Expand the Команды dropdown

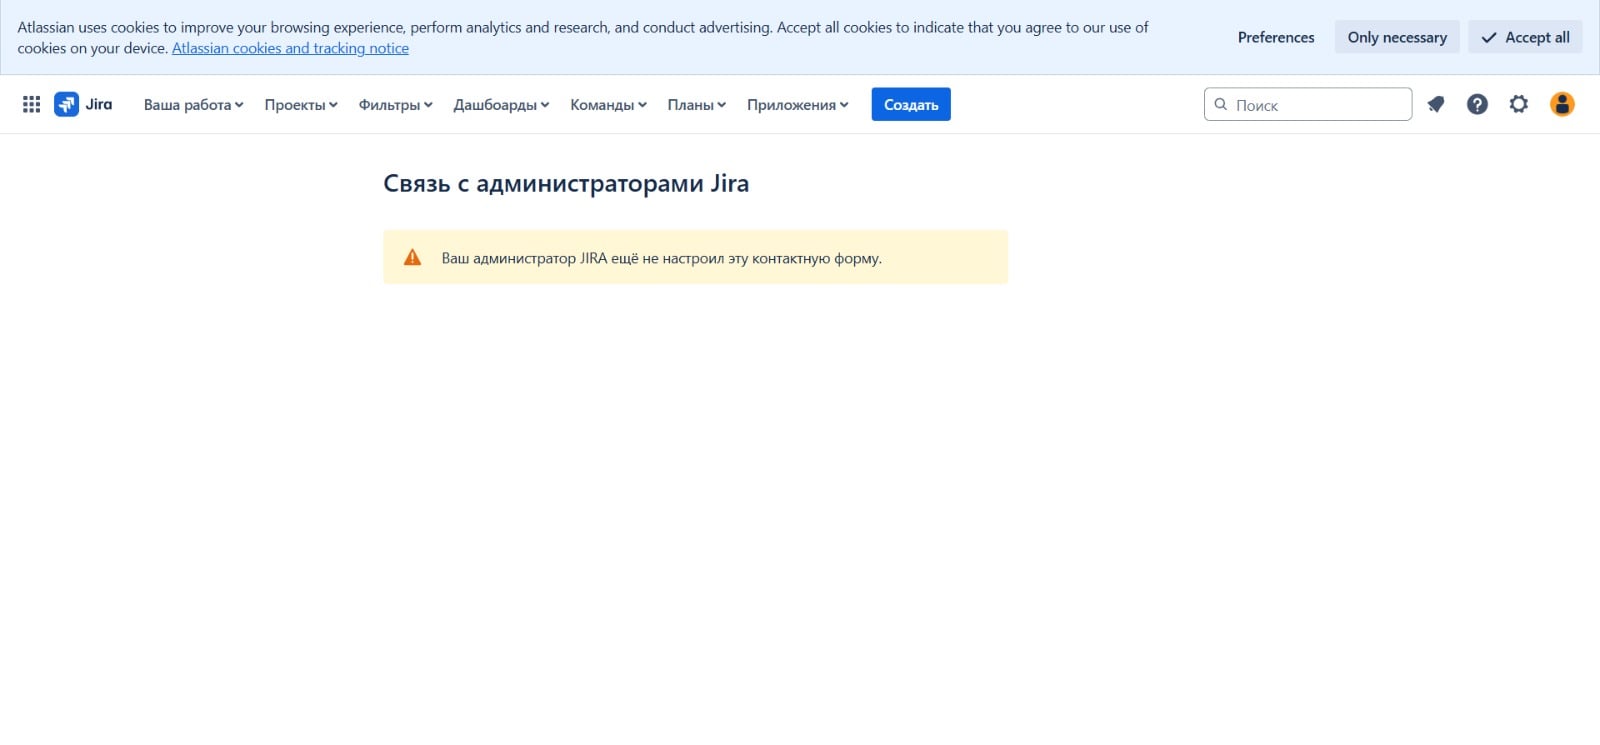[608, 105]
